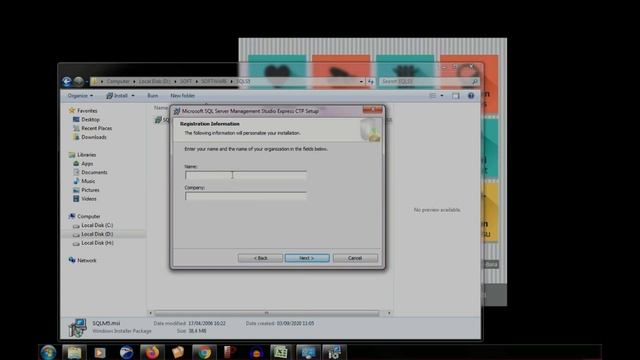Open the Install dropdown arrow
The width and height of the screenshot is (640, 360).
(x=133, y=96)
